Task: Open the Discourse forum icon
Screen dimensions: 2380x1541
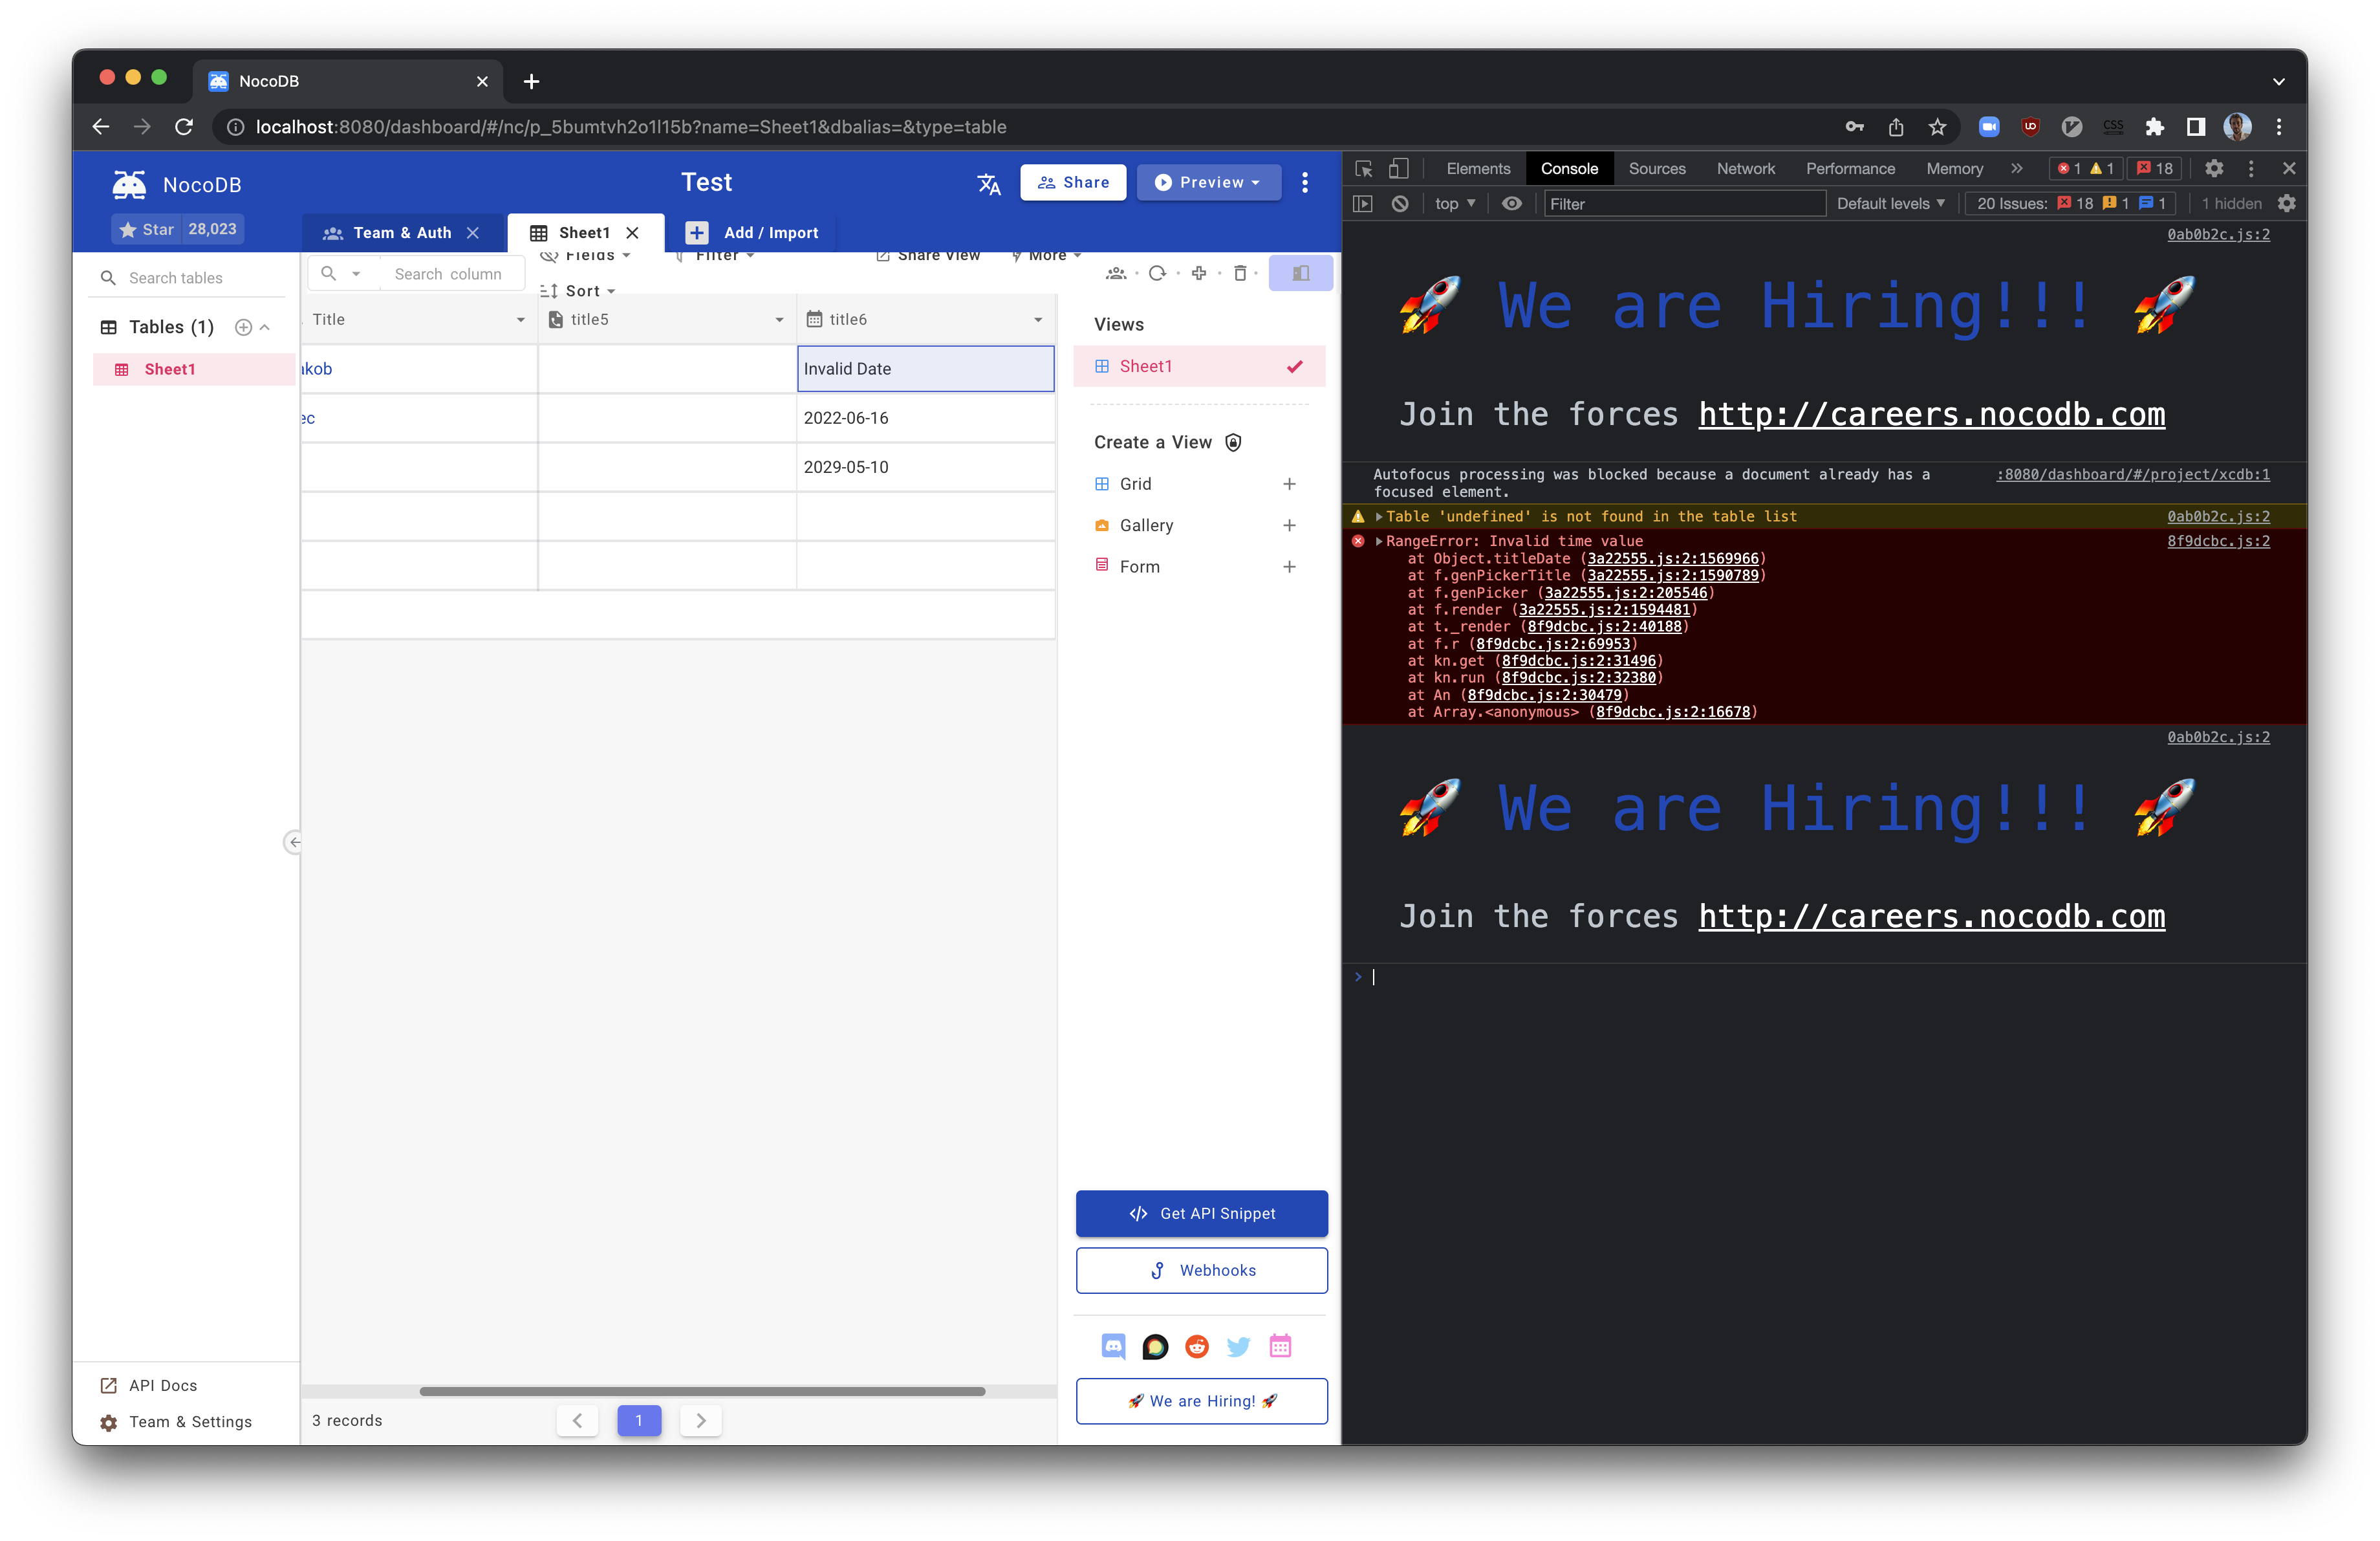Action: click(1155, 1346)
